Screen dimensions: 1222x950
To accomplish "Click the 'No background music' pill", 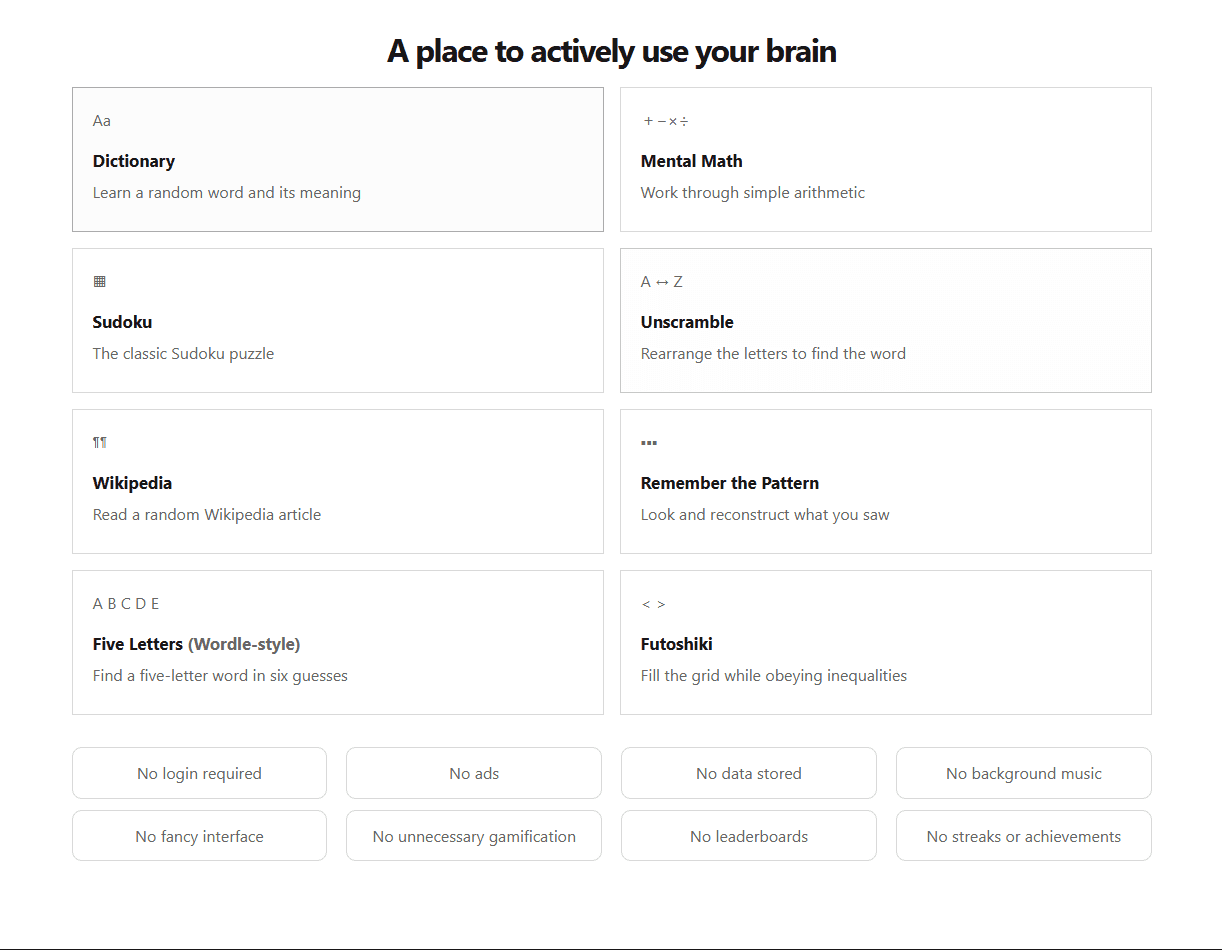I will click(x=1024, y=773).
